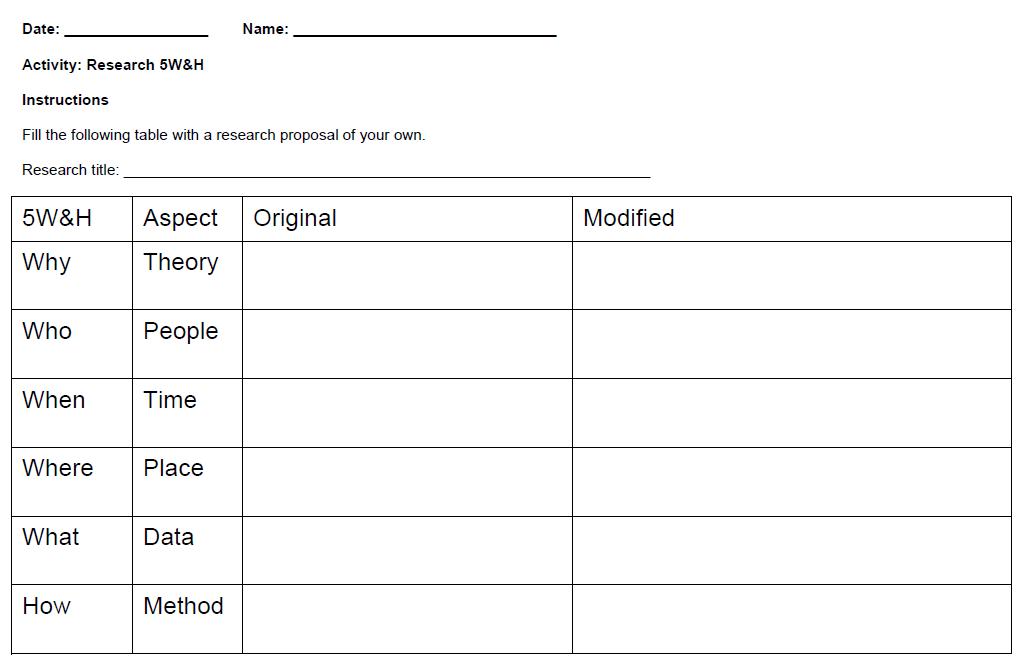Click the Original cell in How row
The image size is (1024, 665).
(407, 619)
